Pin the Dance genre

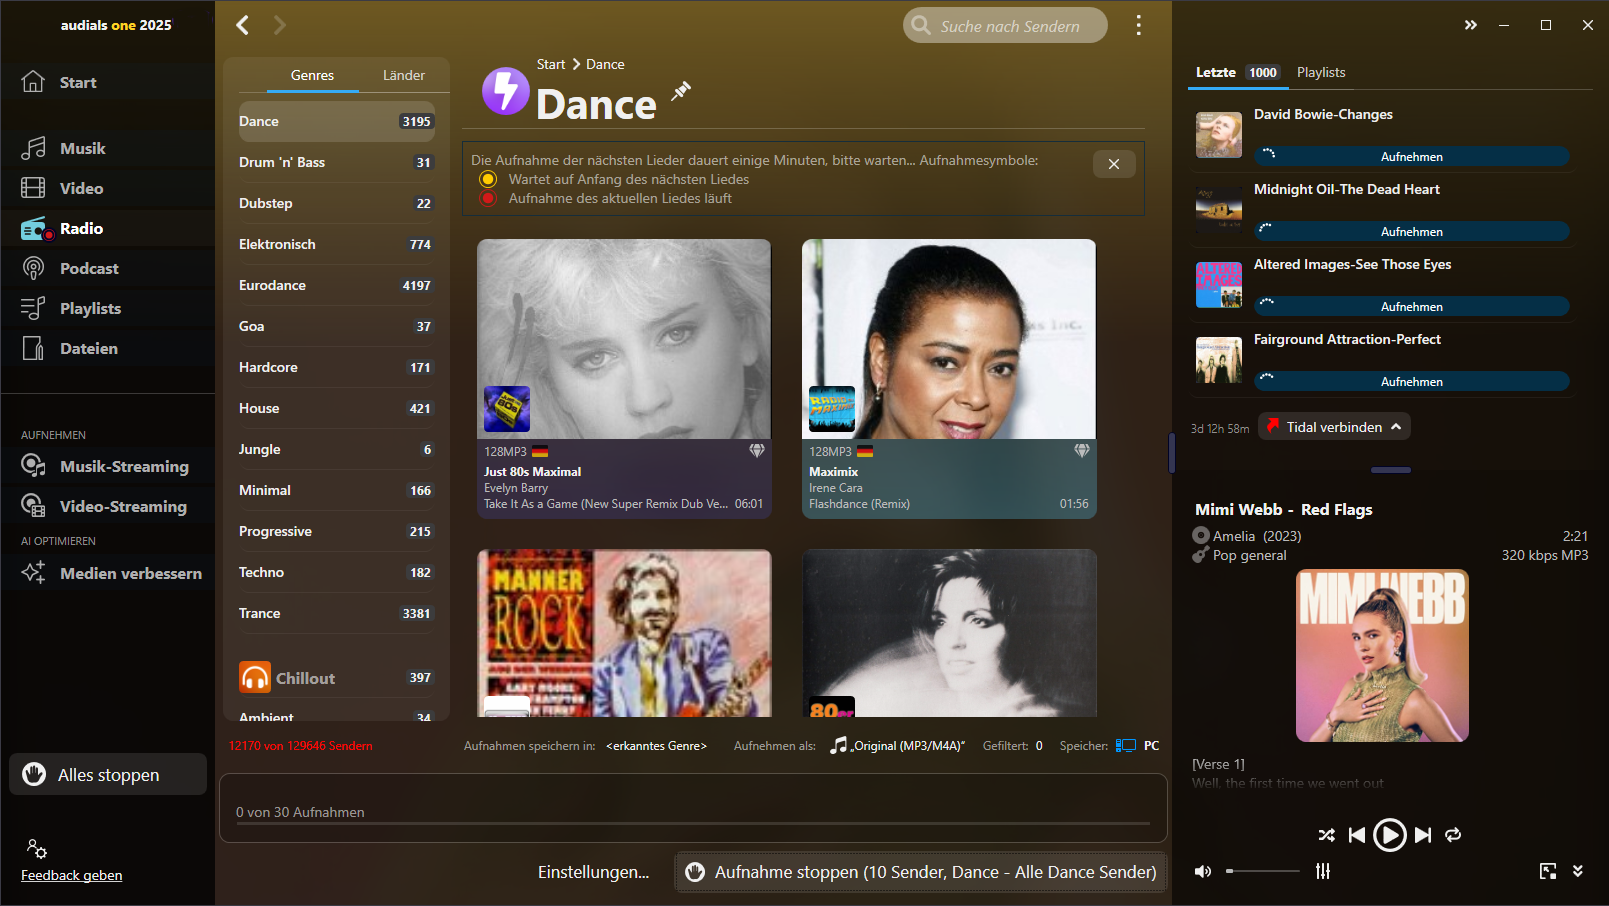(681, 91)
